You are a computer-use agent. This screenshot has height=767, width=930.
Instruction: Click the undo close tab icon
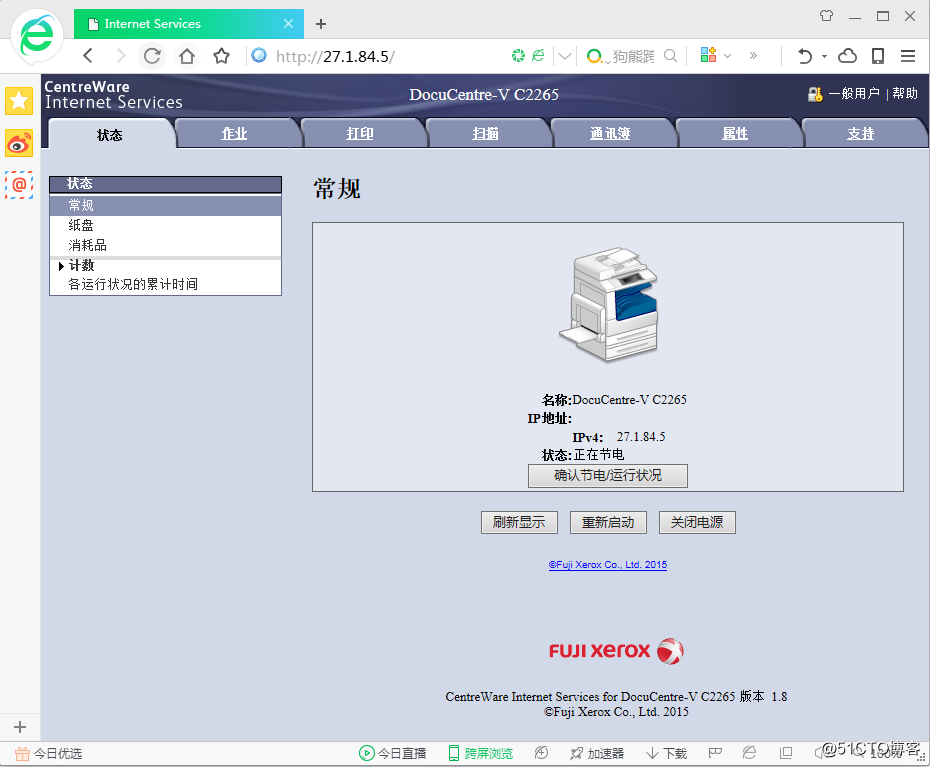tap(805, 56)
